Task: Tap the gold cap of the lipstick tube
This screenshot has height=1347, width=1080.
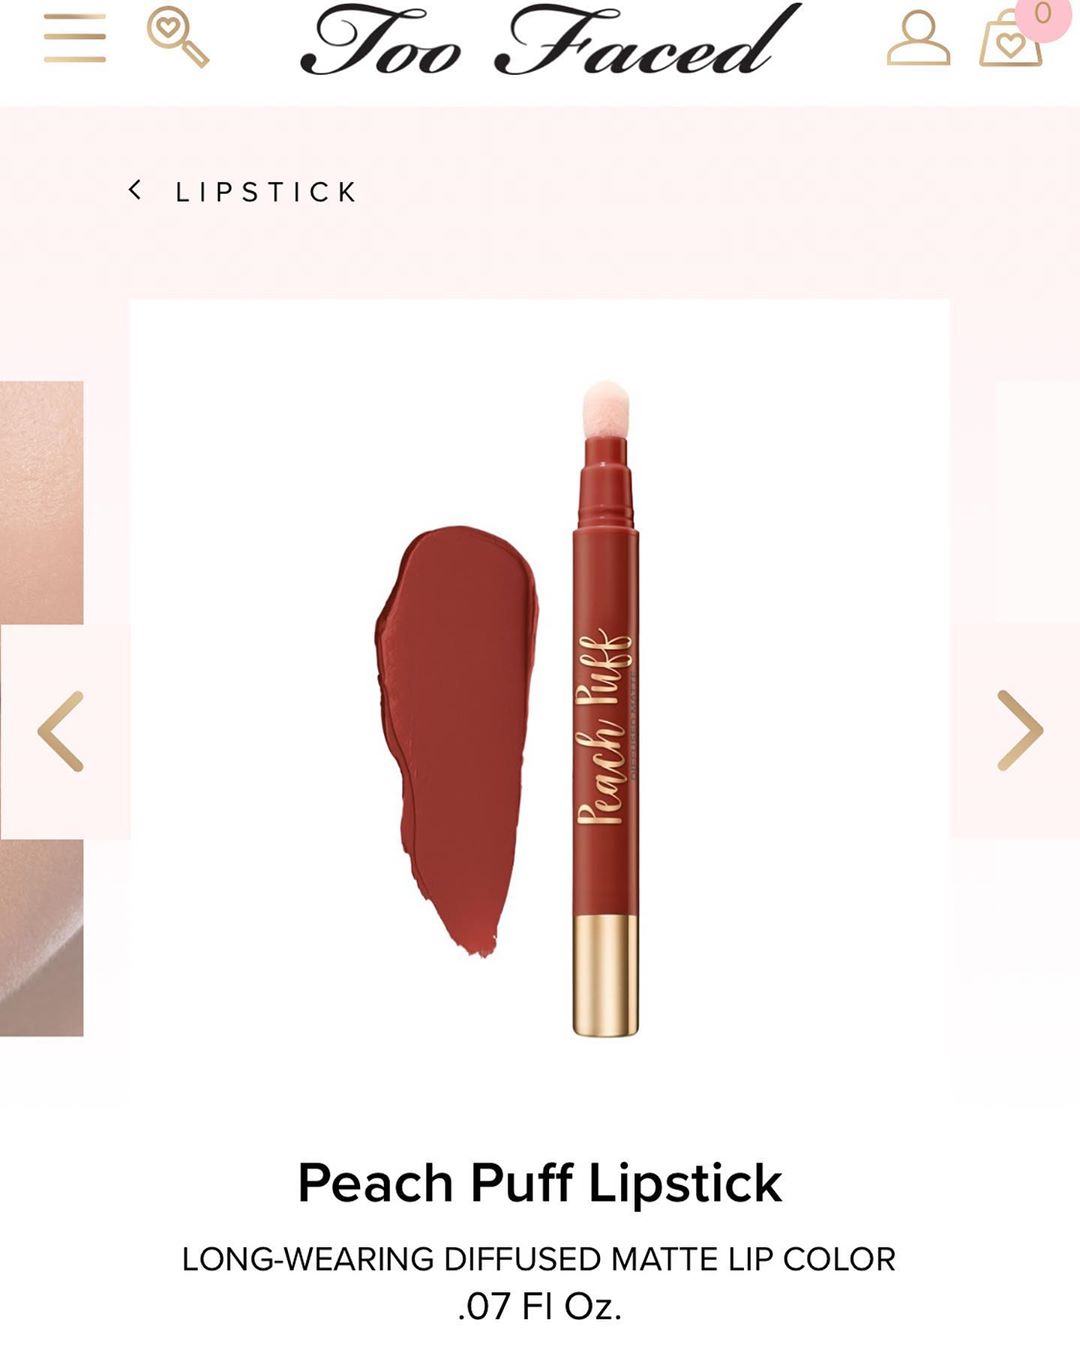Action: [605, 975]
